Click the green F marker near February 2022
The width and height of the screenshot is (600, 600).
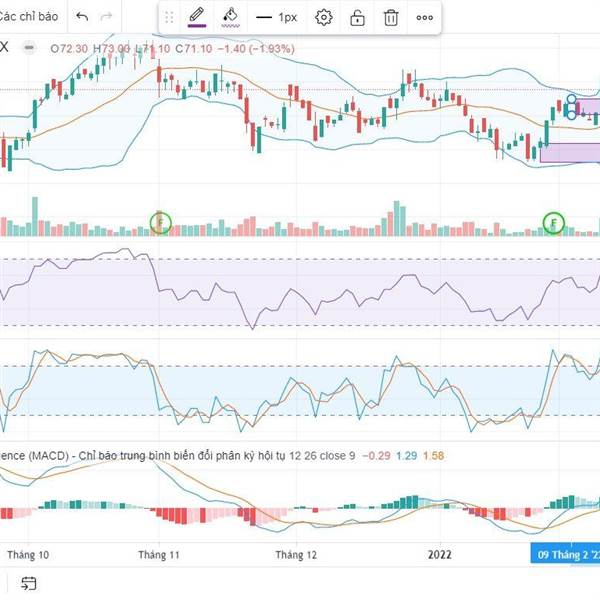click(x=553, y=222)
